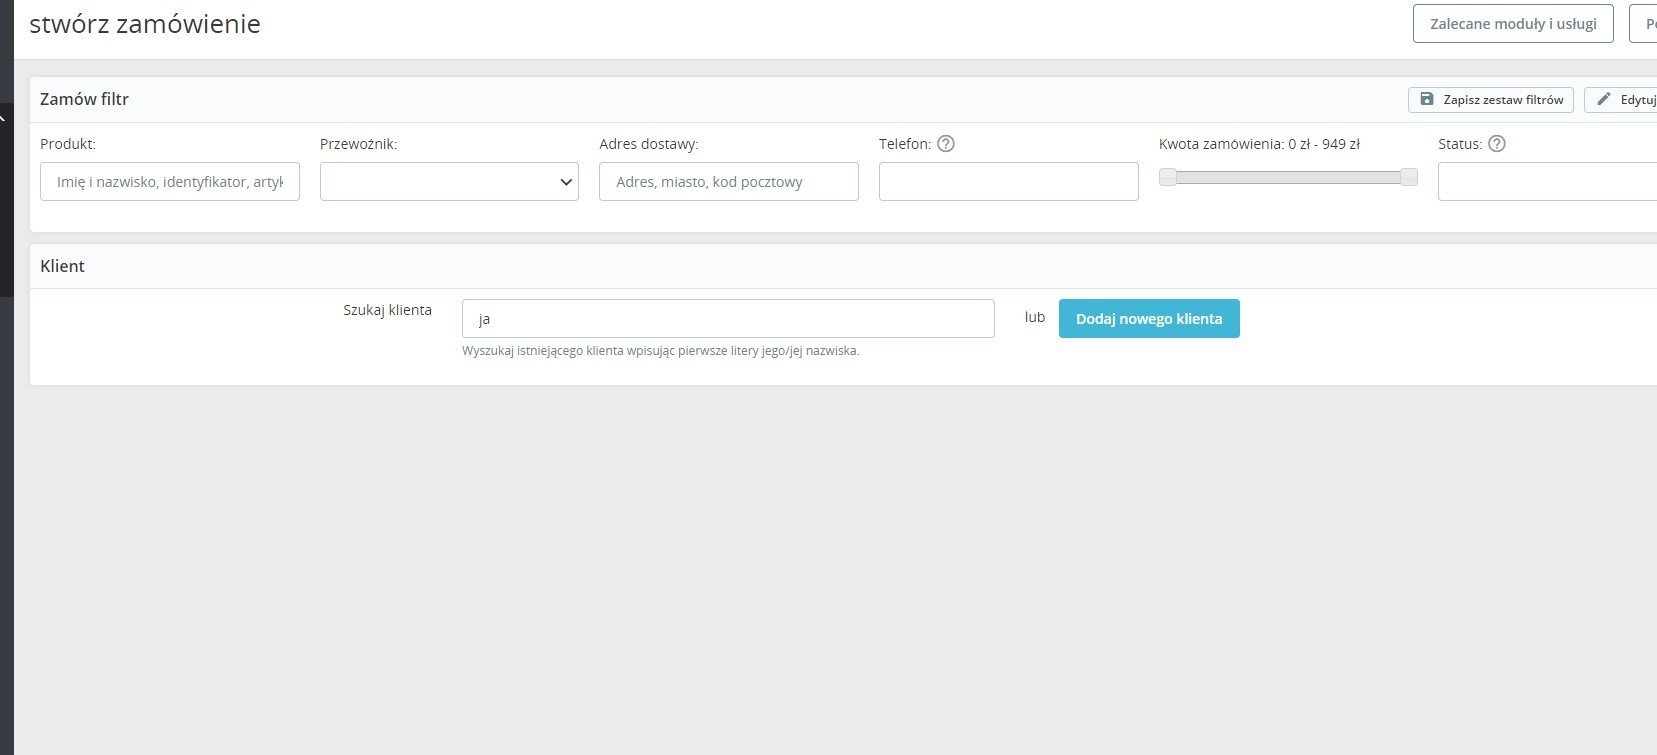The width and height of the screenshot is (1657, 755).
Task: Focus the Status filter input field
Action: tap(1547, 182)
